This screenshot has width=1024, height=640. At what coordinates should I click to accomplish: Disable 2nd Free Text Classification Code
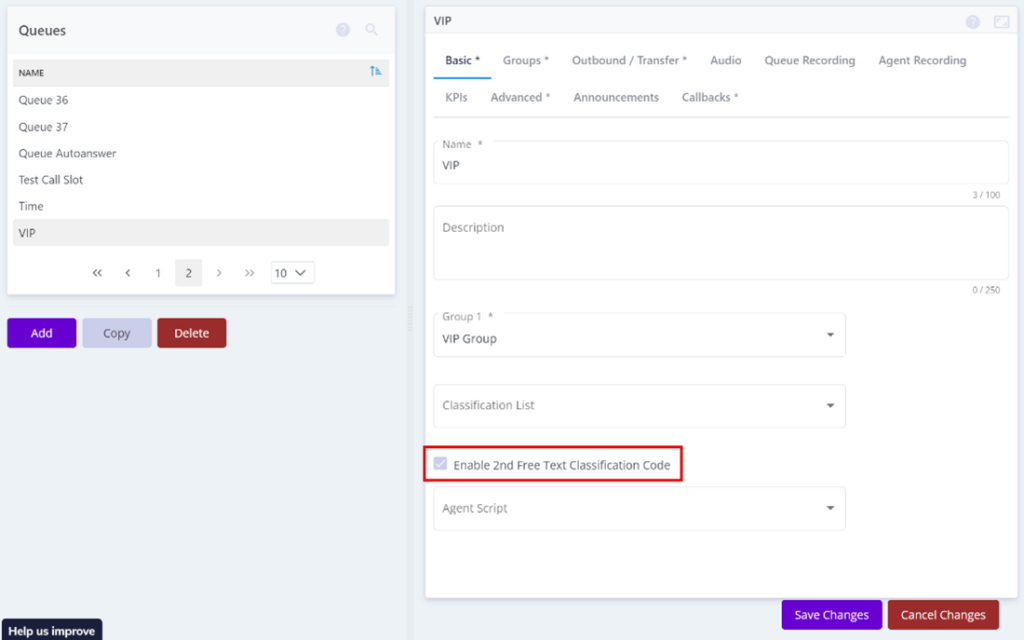pos(441,464)
